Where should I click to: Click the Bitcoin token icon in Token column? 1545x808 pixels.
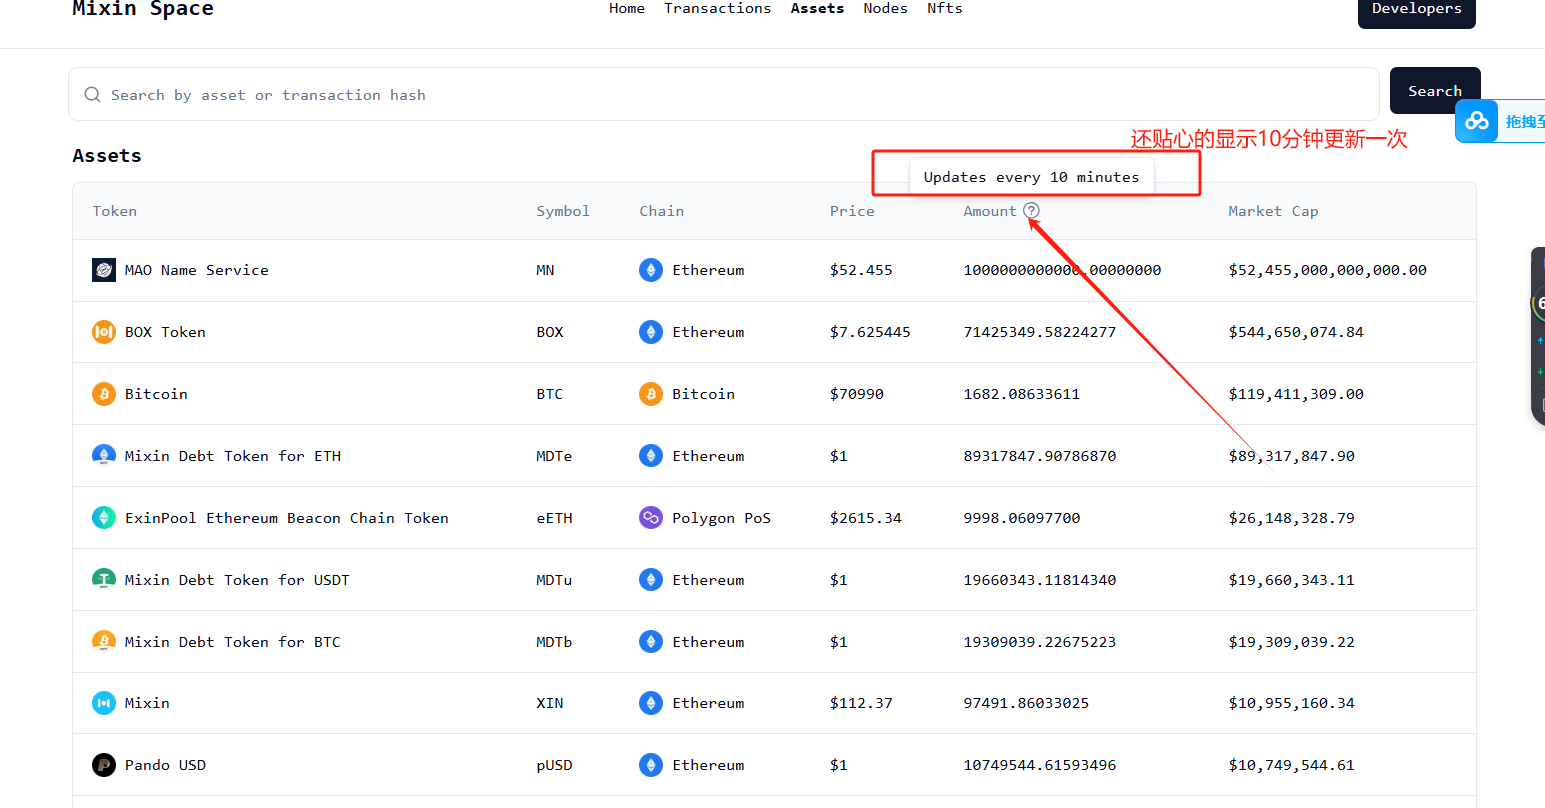(x=104, y=394)
